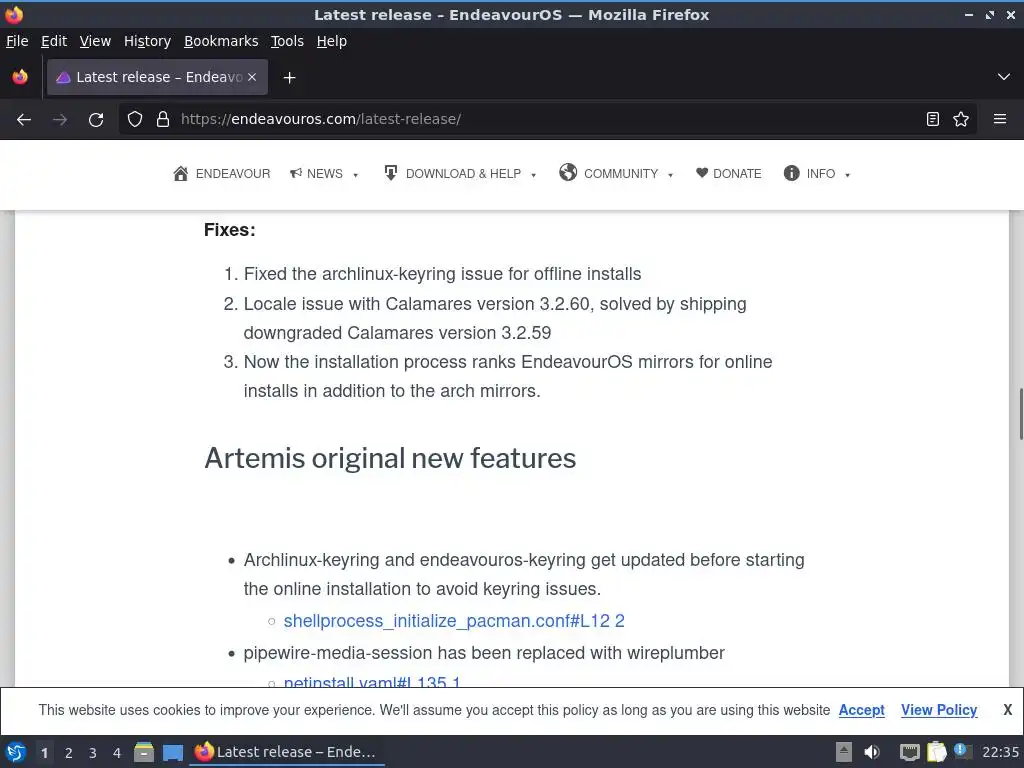
Task: Switch to workspace 3 in taskbar
Action: (93, 753)
